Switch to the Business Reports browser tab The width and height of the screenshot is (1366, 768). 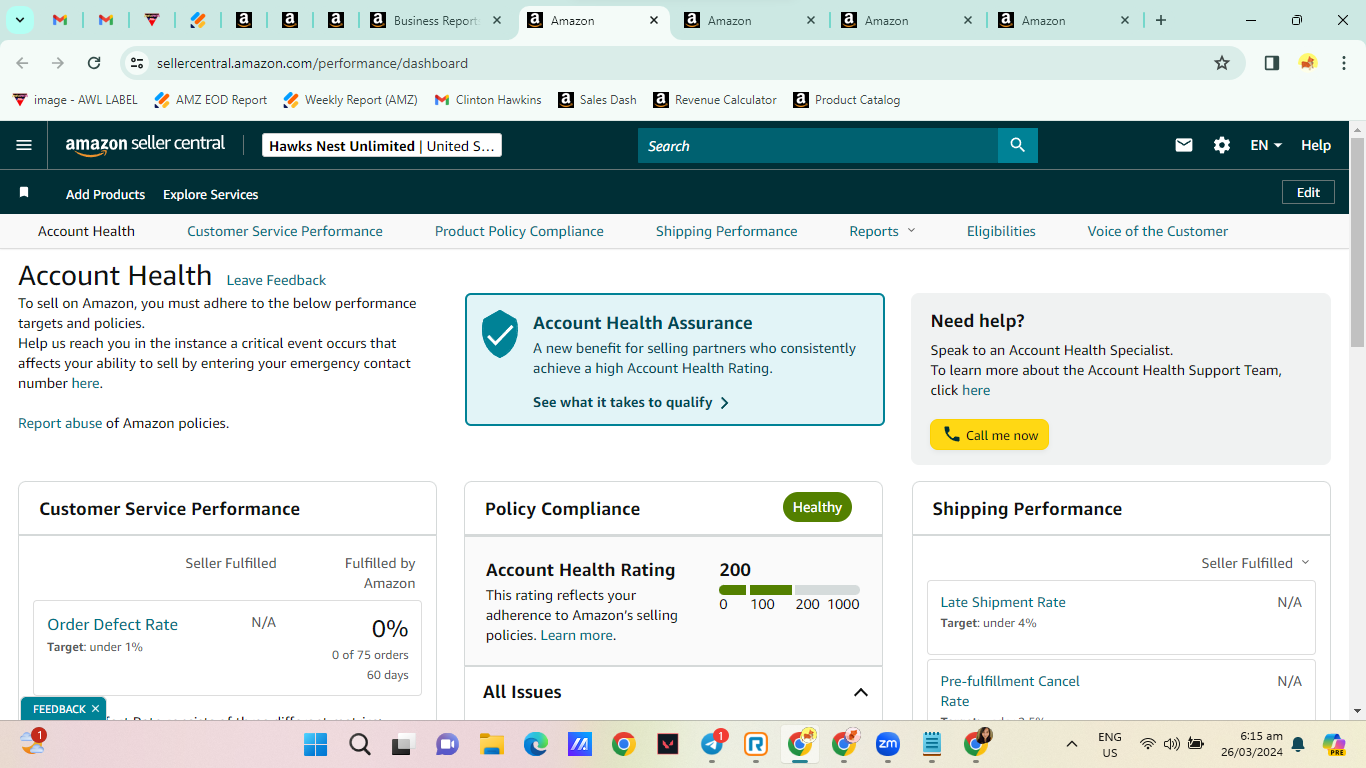pos(434,20)
